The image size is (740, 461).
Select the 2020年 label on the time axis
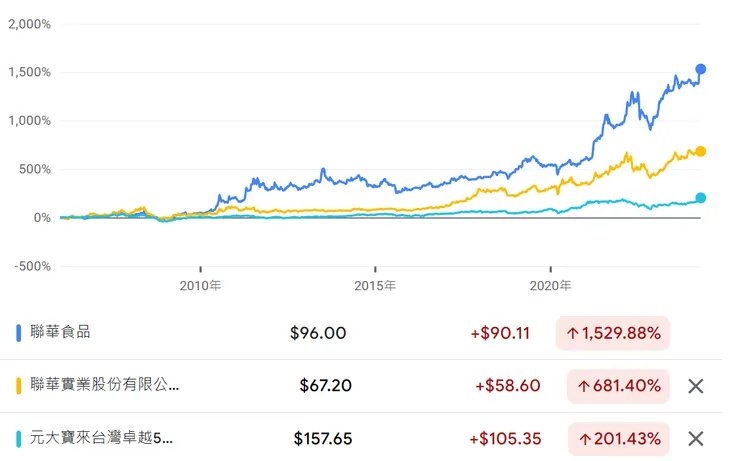[551, 285]
